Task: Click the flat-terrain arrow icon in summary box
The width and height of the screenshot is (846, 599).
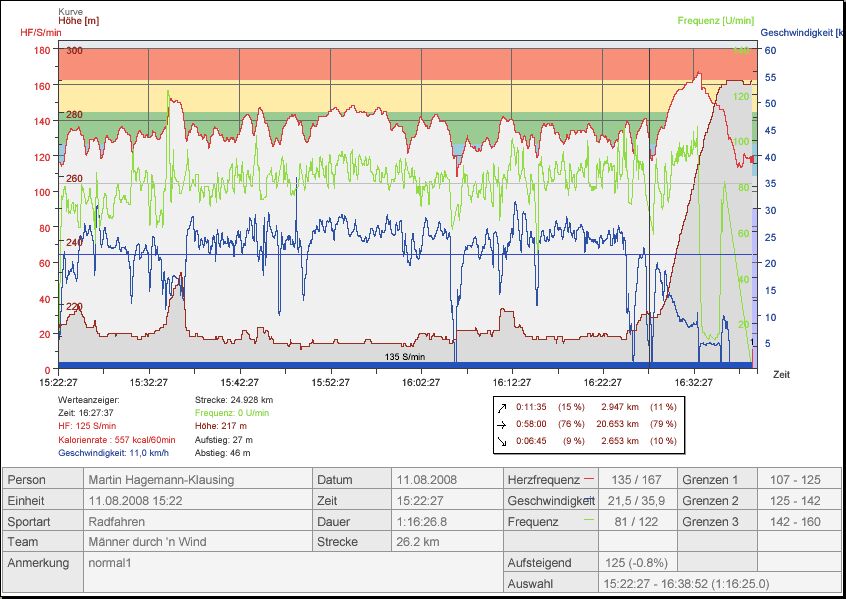Action: tap(502, 424)
